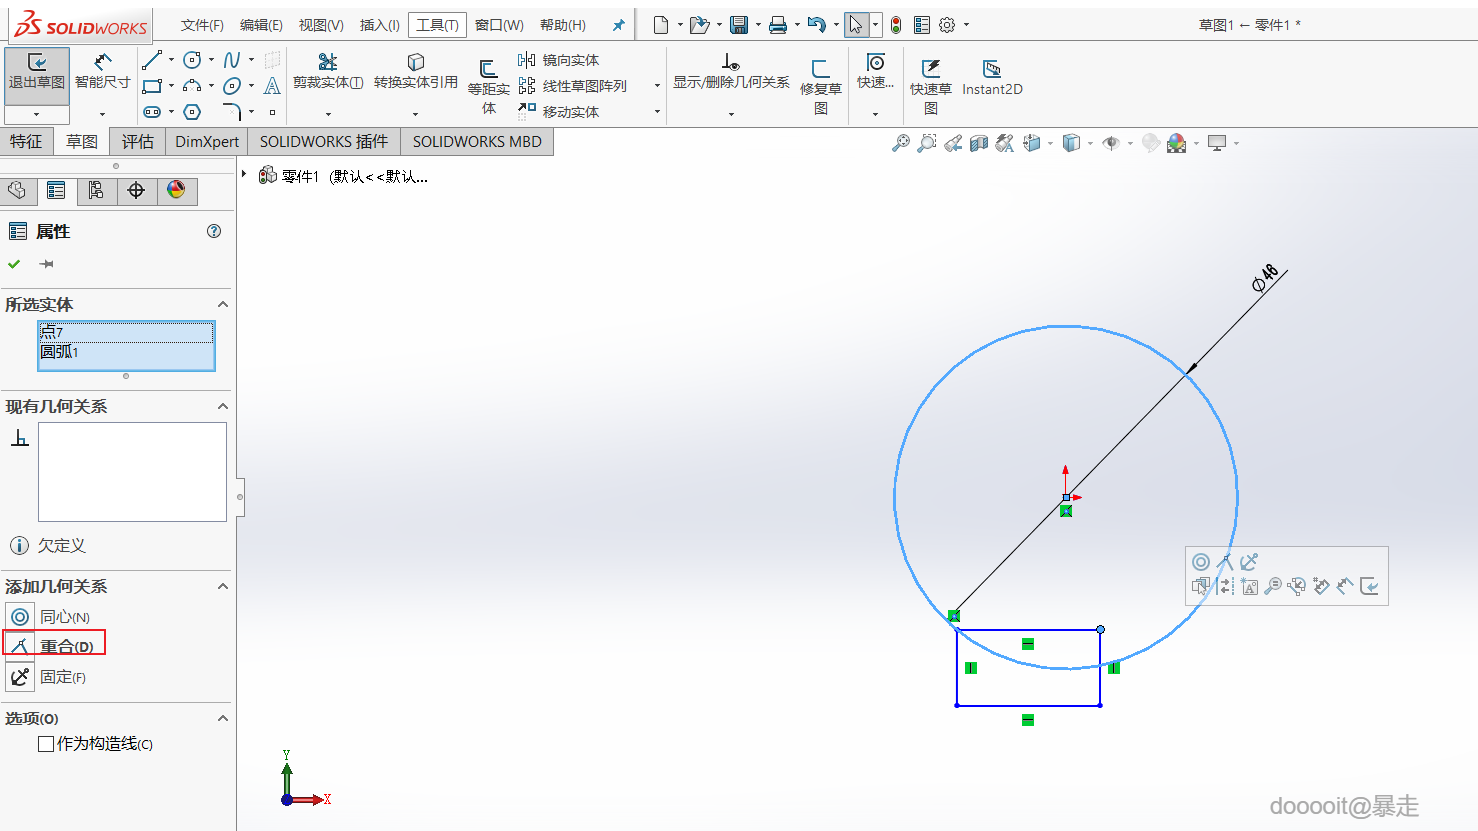The width and height of the screenshot is (1478, 831).
Task: Click the Convert Entities (转换实体引用) icon
Action: click(415, 71)
